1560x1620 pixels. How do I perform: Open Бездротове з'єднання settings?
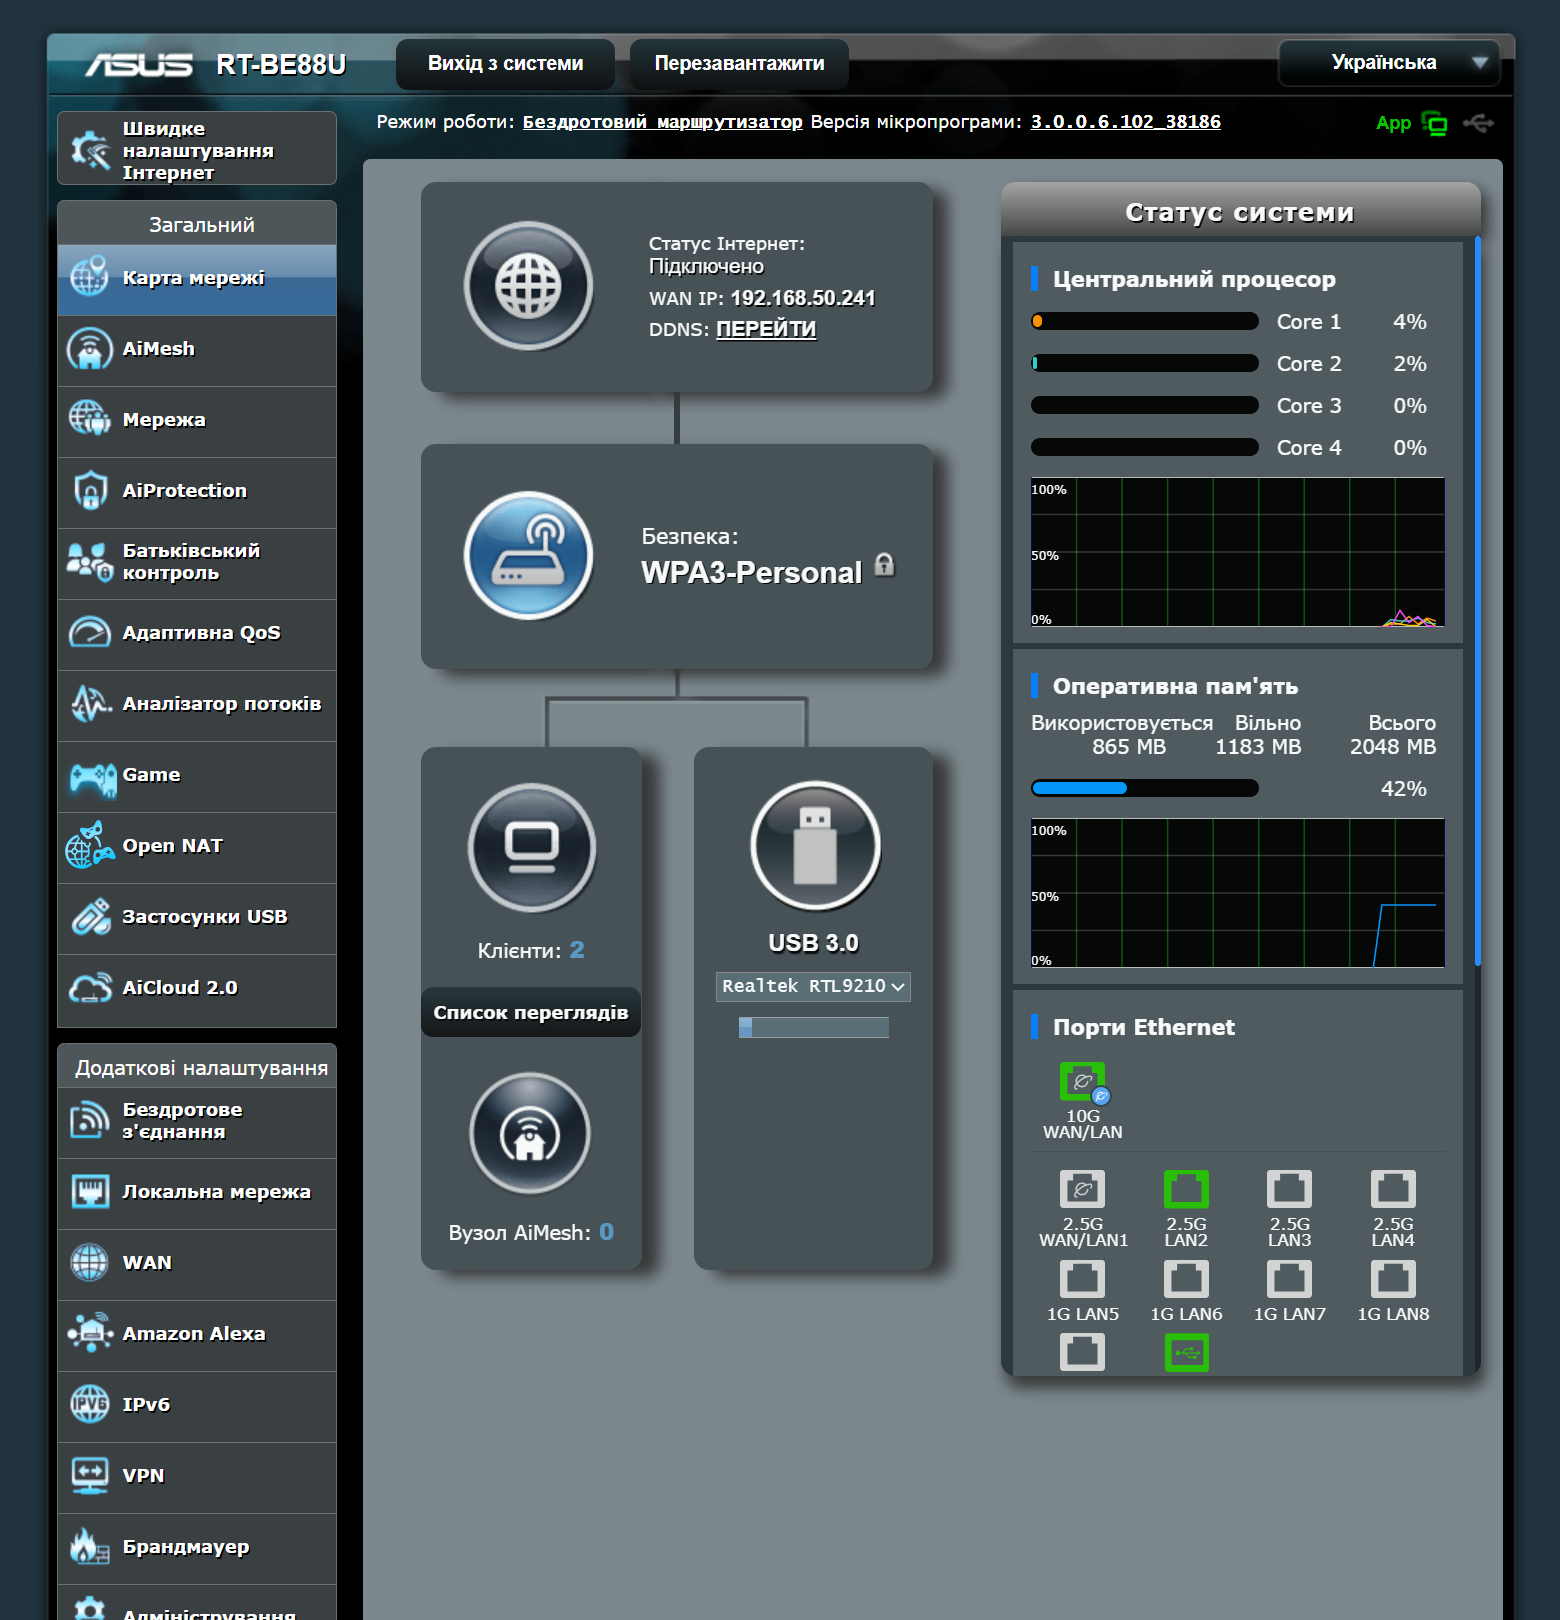[197, 1123]
